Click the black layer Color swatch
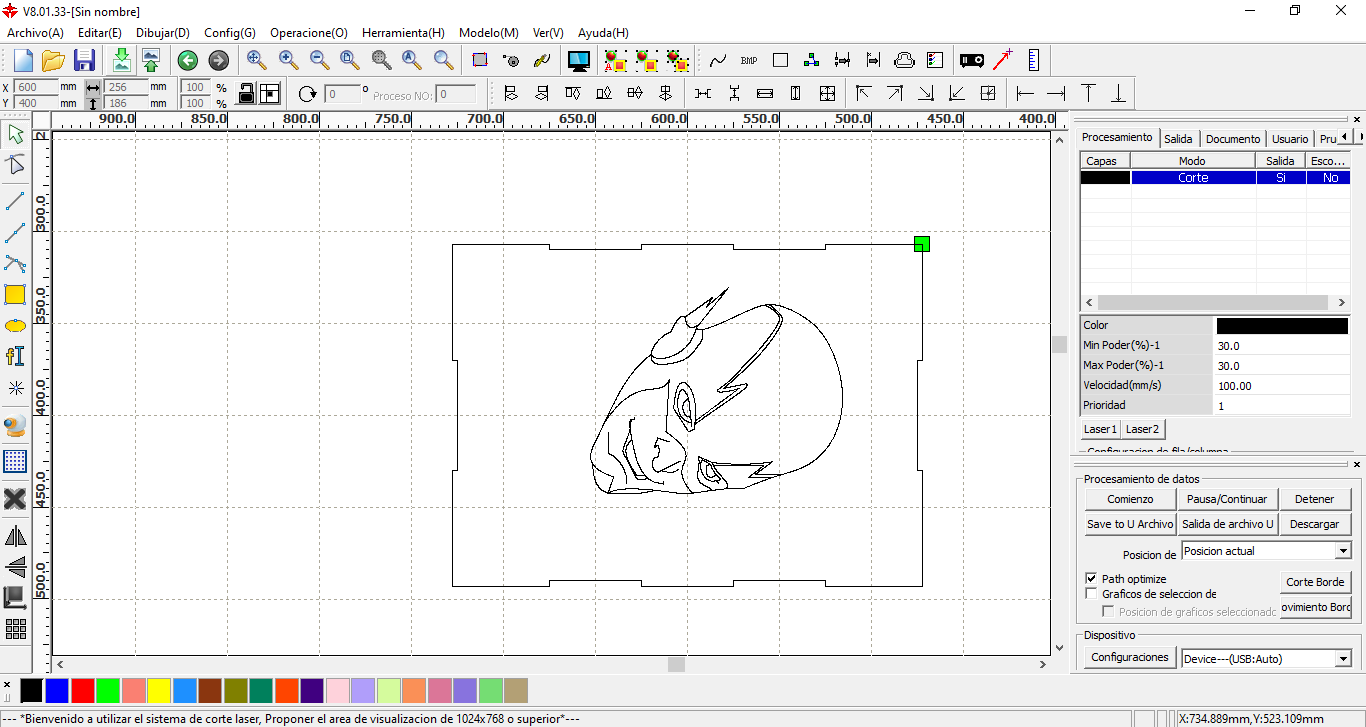The image size is (1366, 727). coord(1282,325)
